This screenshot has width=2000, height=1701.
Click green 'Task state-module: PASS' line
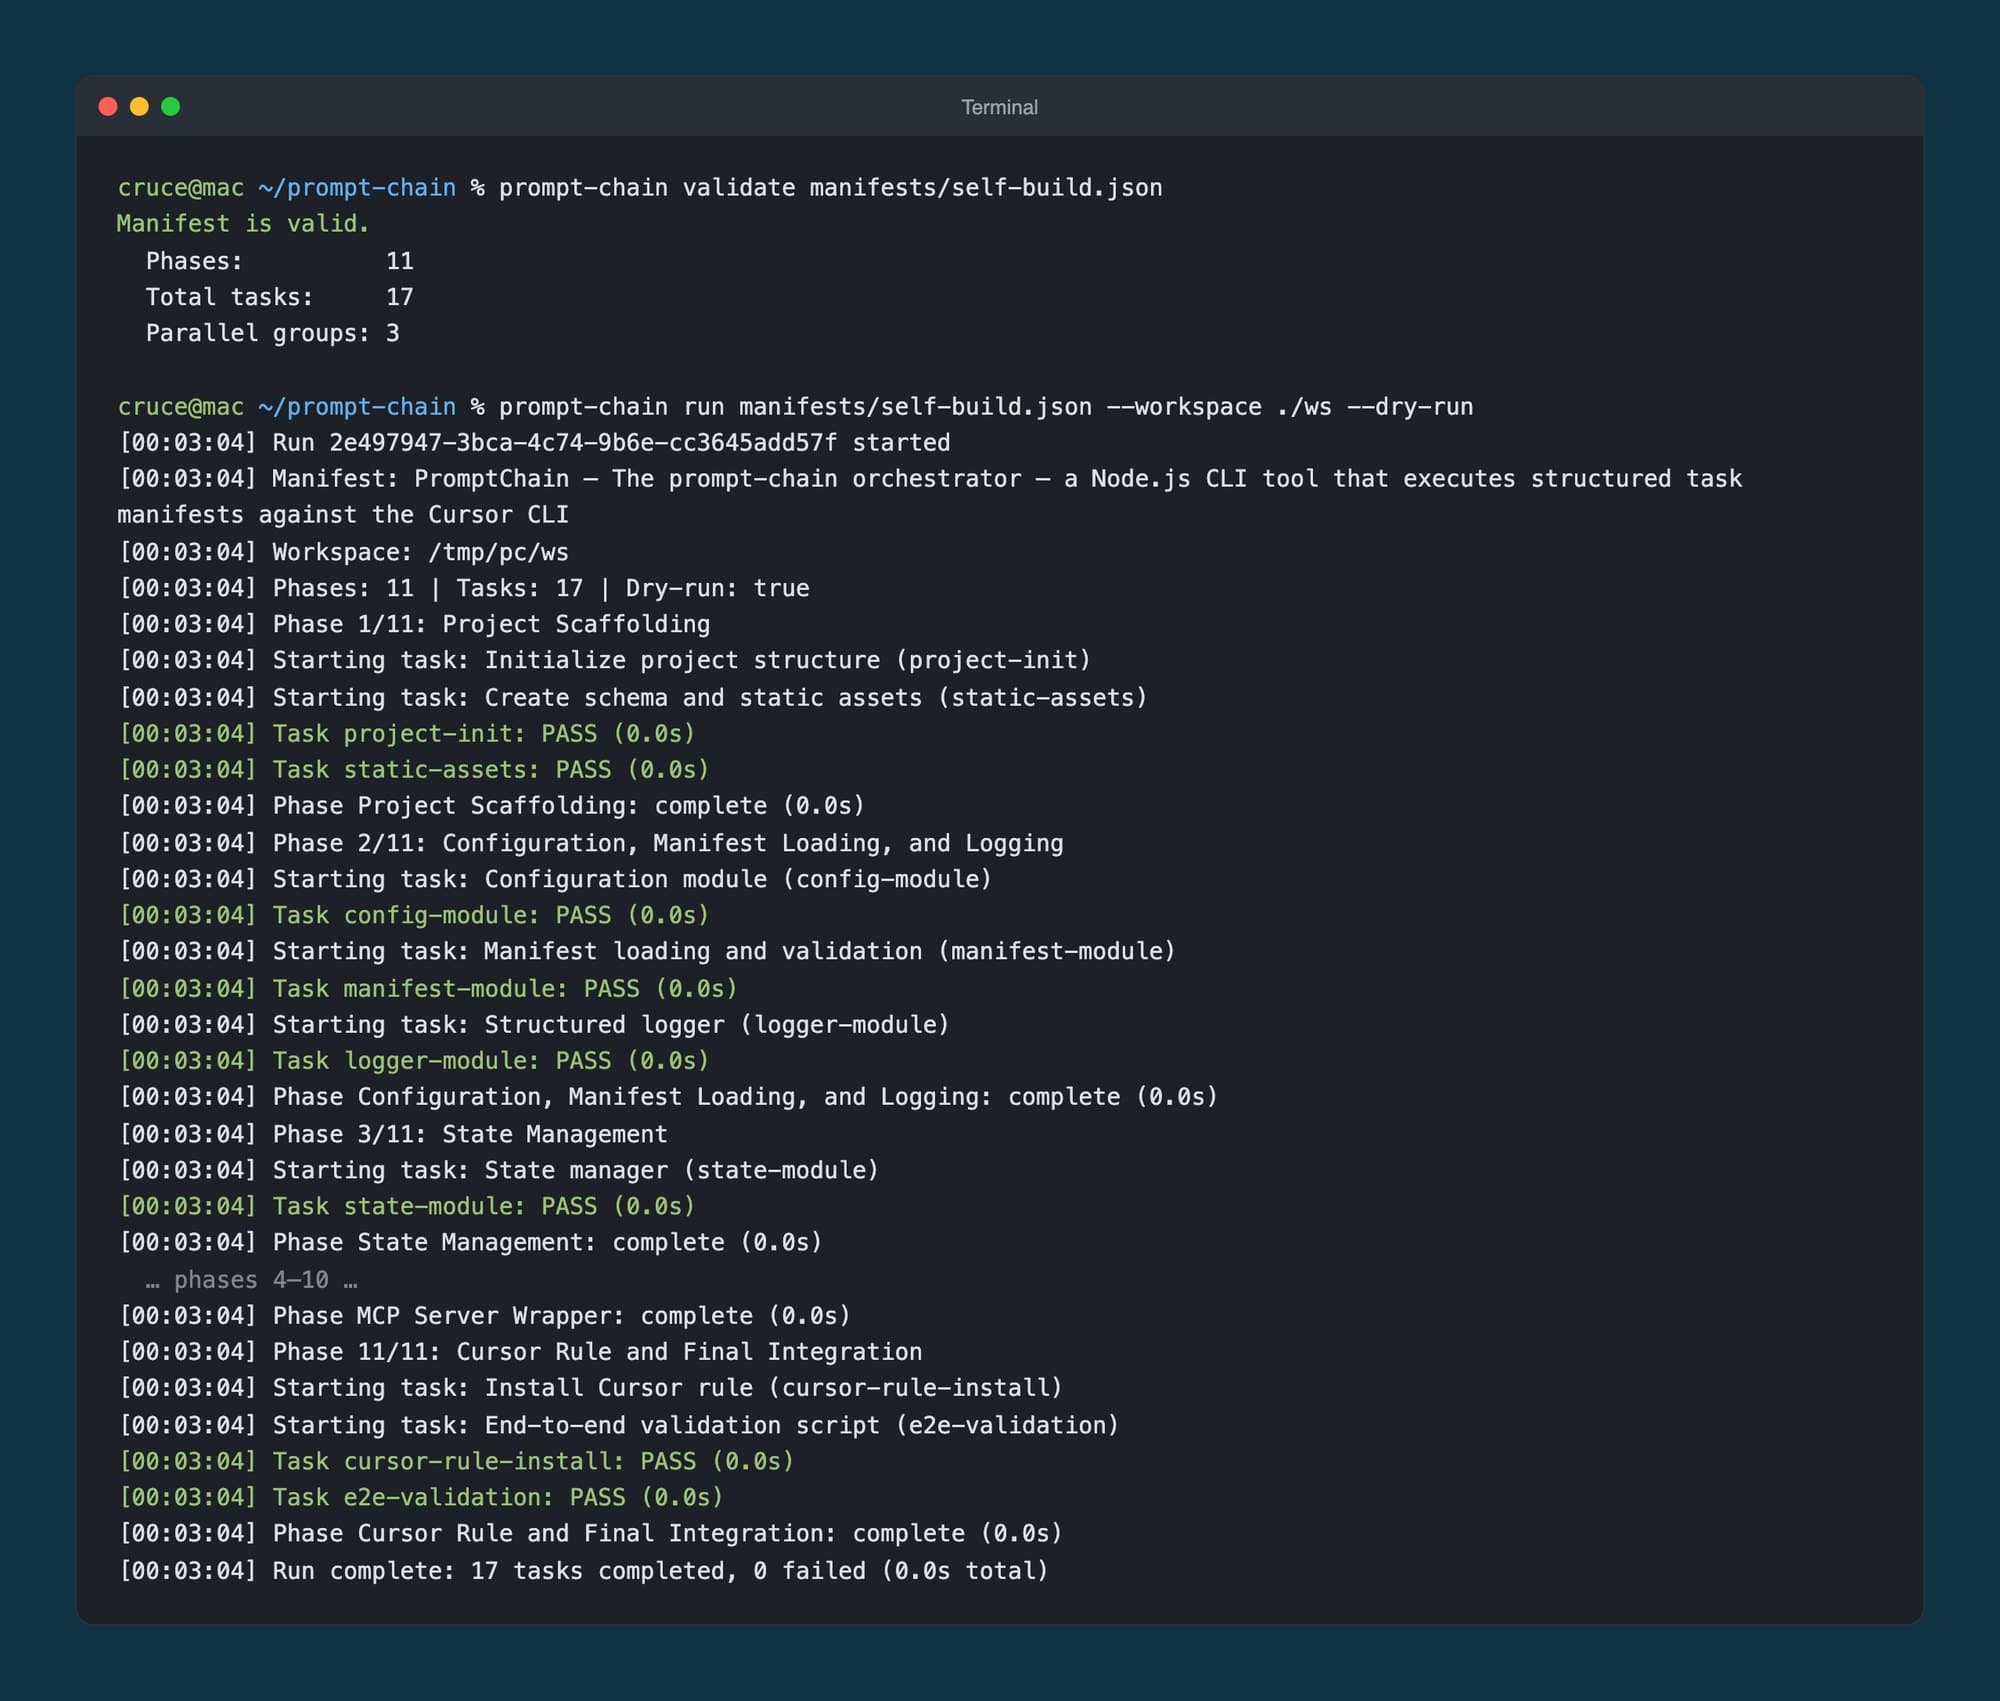(x=407, y=1206)
